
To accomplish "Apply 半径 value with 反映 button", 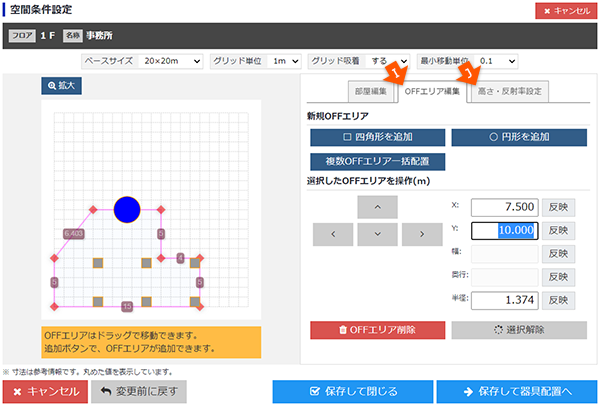I will [x=558, y=300].
